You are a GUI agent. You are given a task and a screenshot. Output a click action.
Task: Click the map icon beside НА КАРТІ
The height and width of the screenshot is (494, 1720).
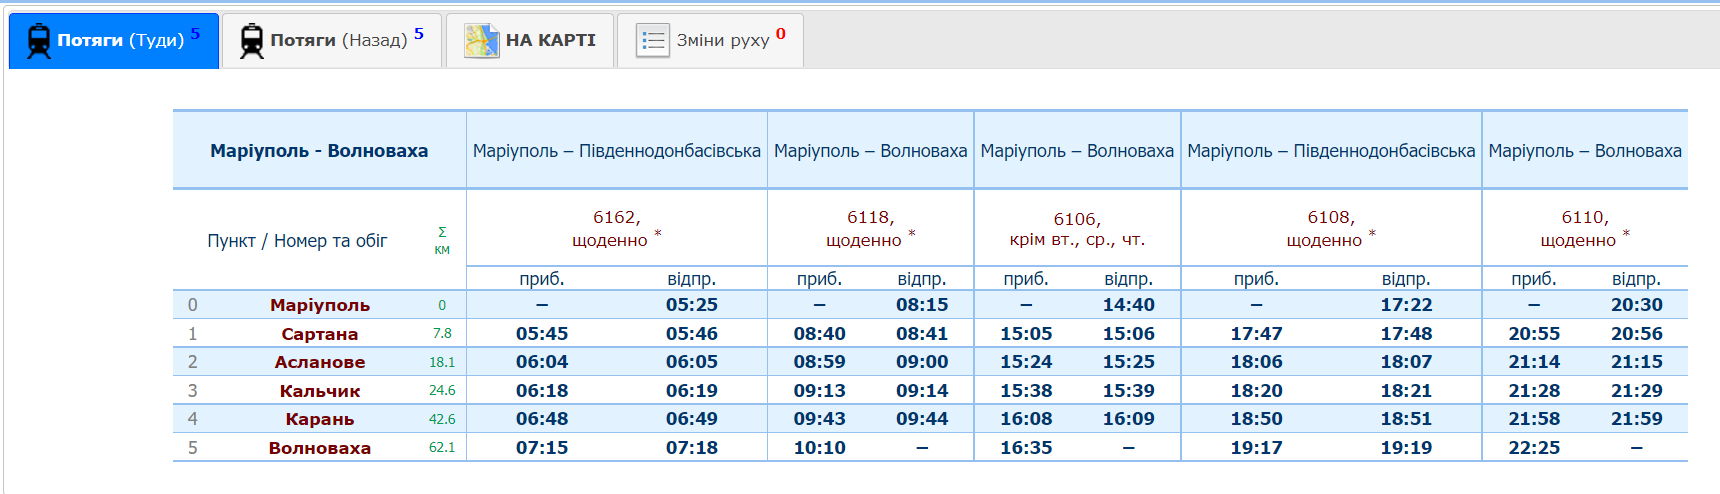(481, 41)
